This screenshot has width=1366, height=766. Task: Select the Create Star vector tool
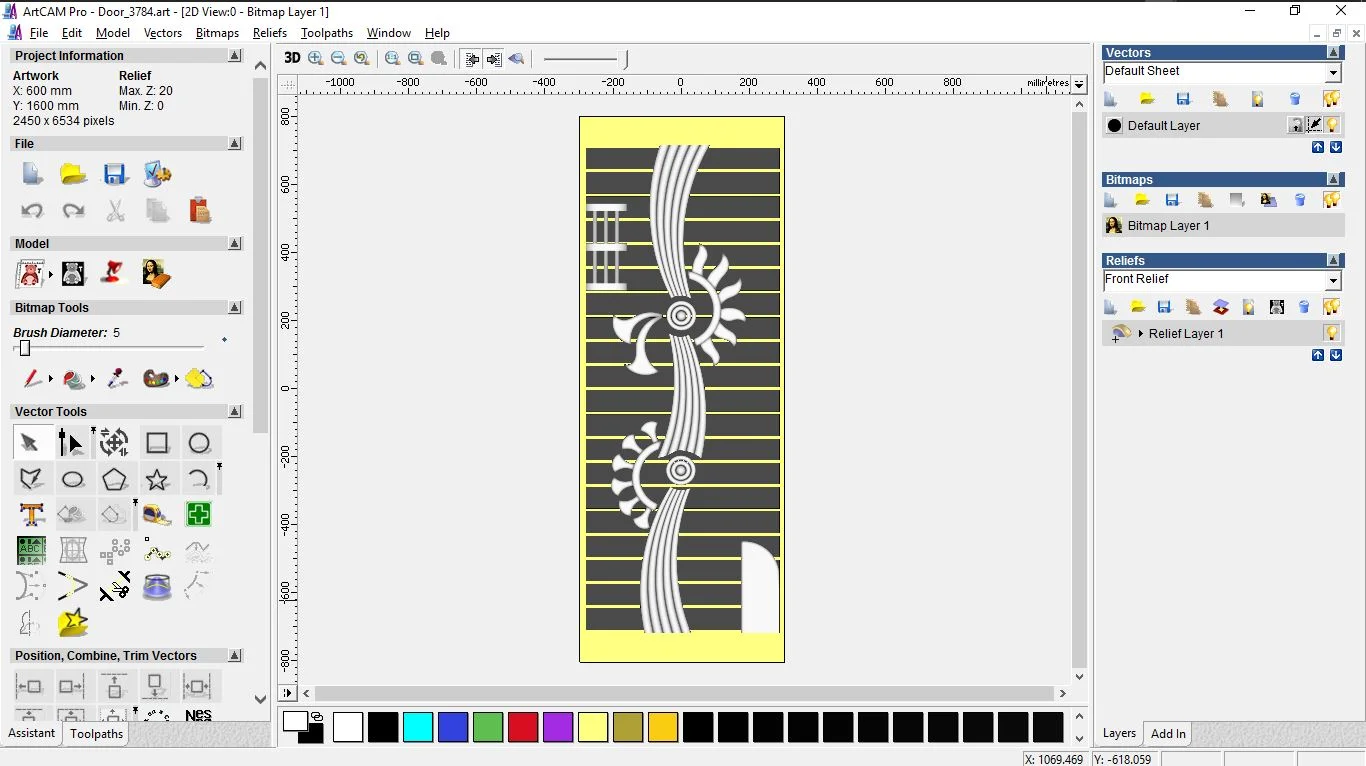[157, 479]
